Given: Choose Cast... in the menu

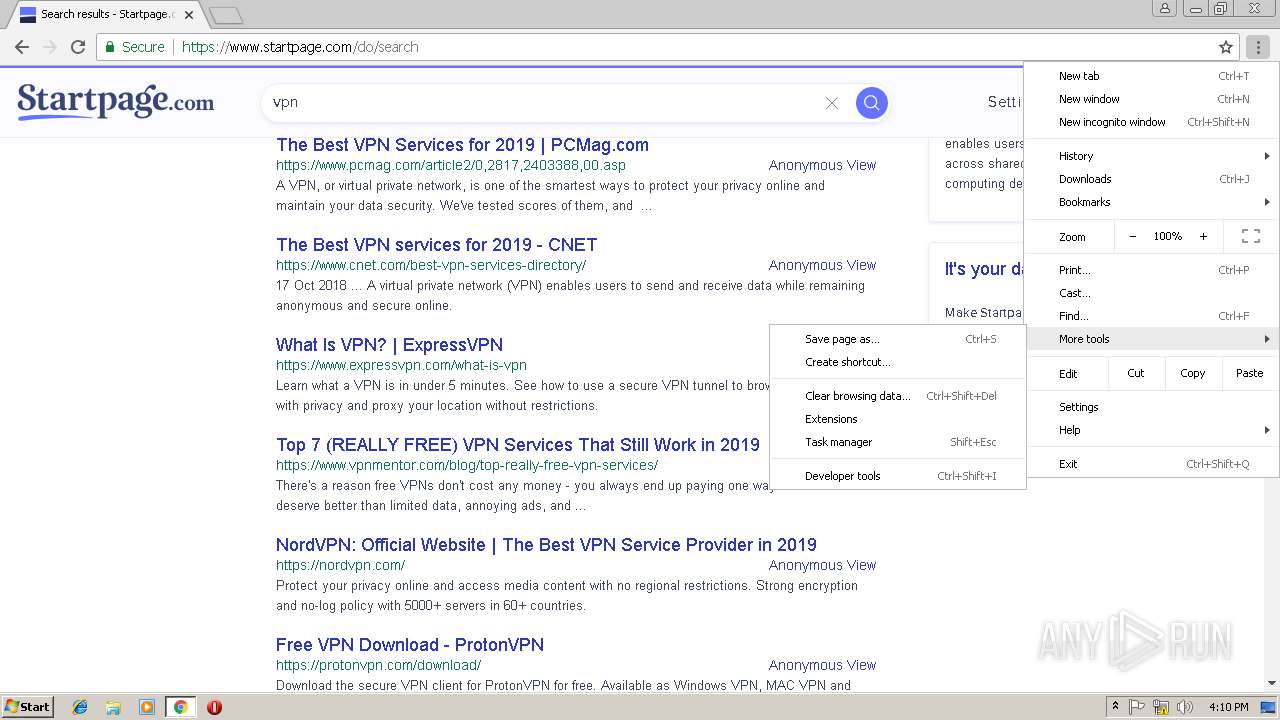Looking at the screenshot, I should click(1152, 293).
